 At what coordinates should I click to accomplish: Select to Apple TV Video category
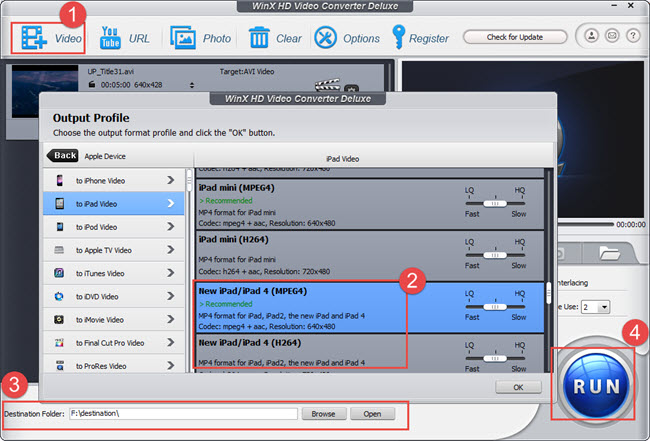coord(114,250)
